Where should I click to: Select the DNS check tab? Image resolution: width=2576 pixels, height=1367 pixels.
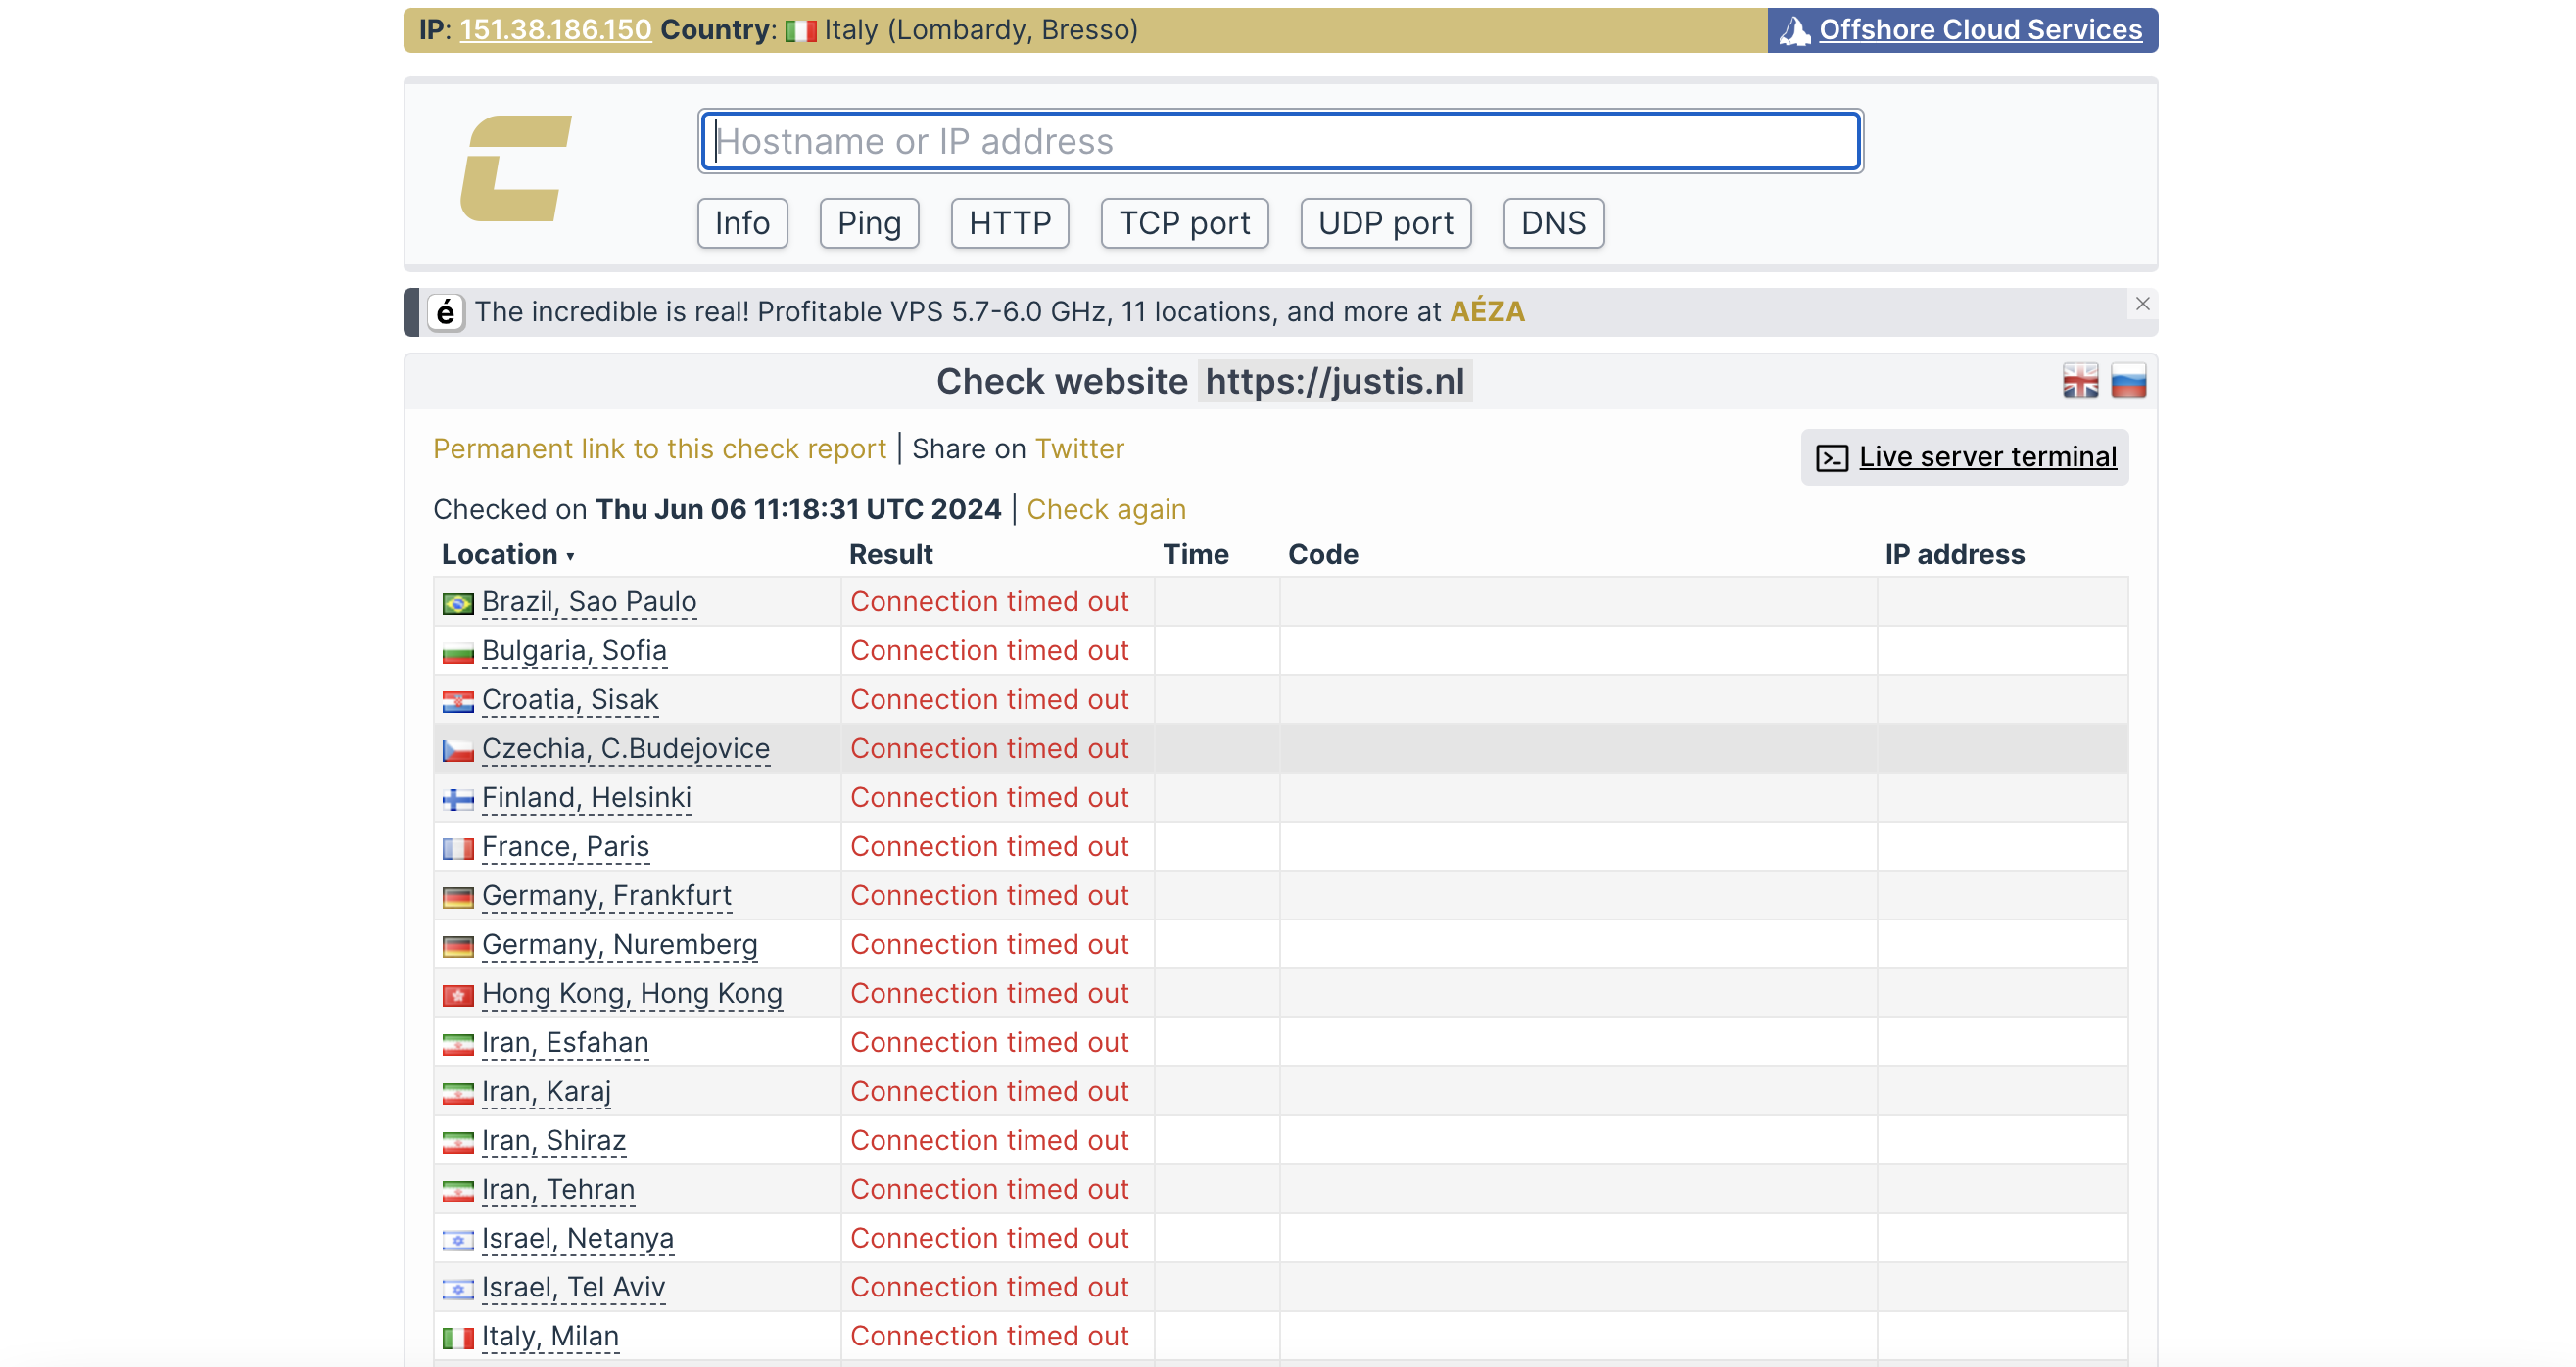[x=1552, y=223]
